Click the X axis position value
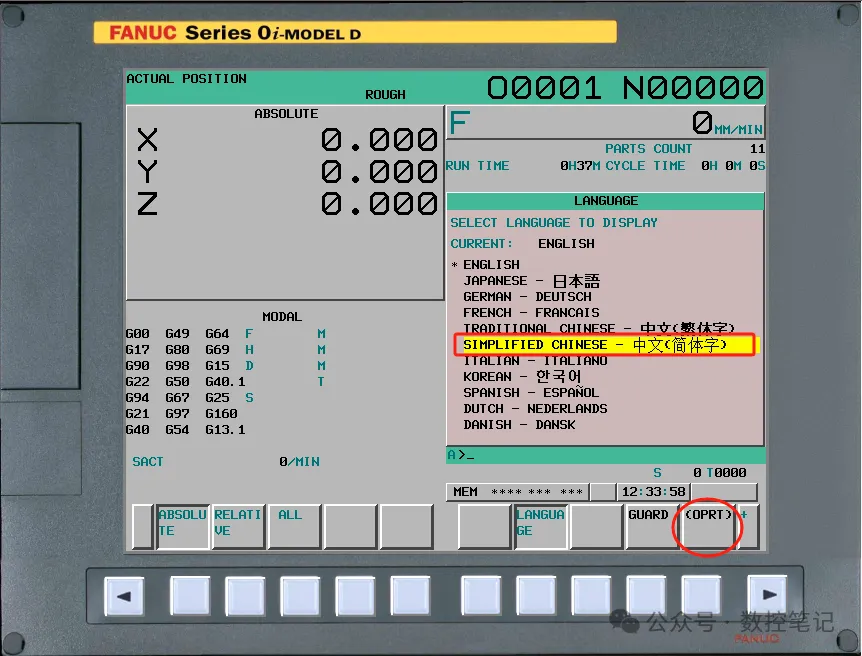 click(x=379, y=140)
